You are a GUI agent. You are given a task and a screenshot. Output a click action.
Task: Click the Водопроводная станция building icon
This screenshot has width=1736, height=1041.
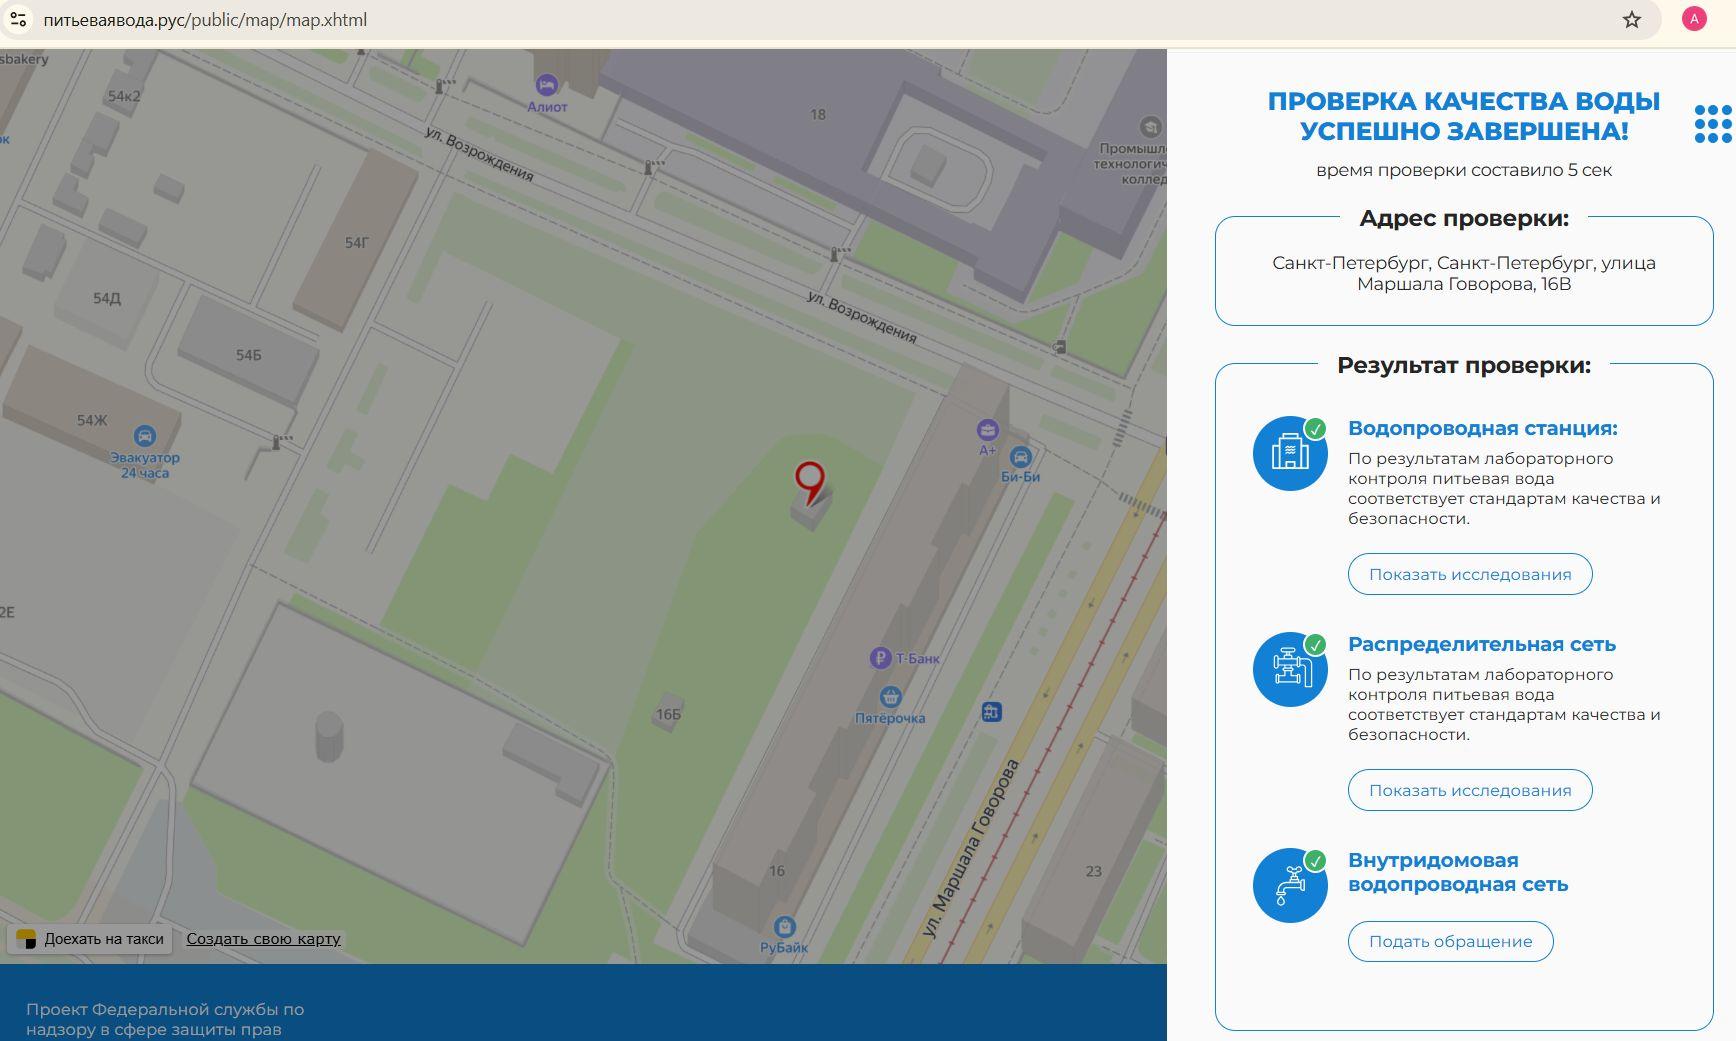(x=1290, y=453)
